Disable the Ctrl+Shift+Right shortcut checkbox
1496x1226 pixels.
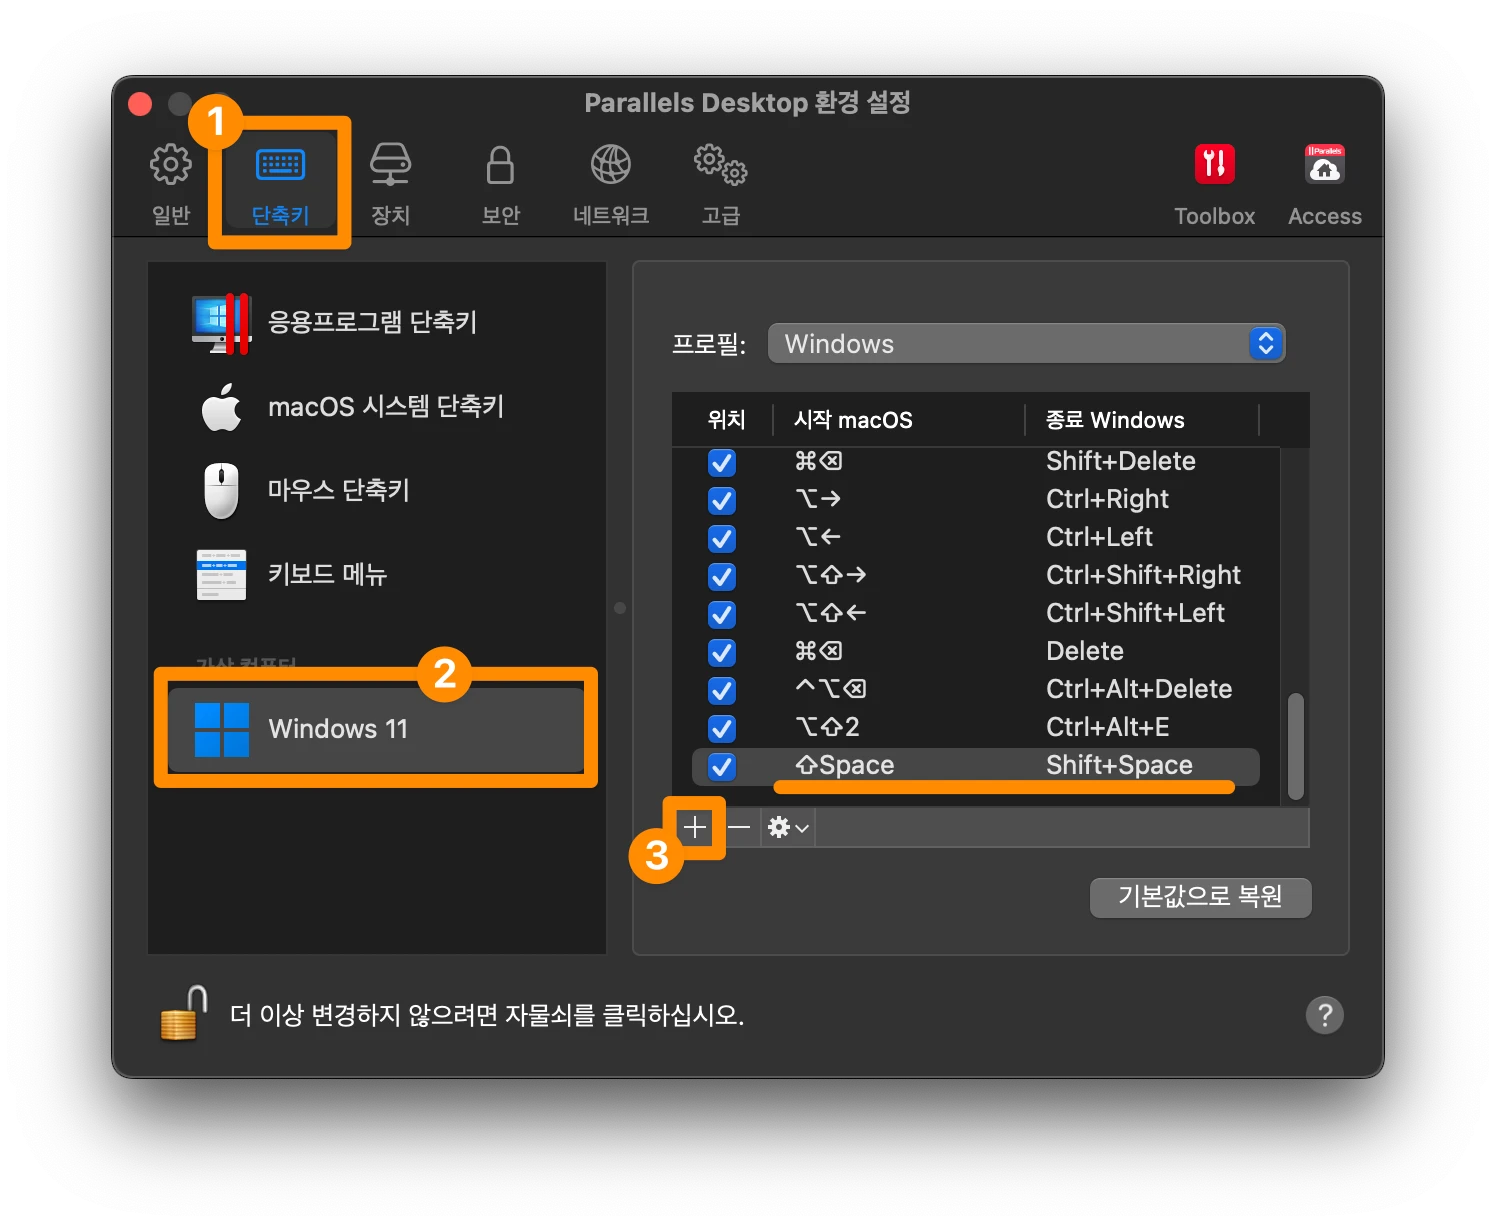click(x=722, y=576)
